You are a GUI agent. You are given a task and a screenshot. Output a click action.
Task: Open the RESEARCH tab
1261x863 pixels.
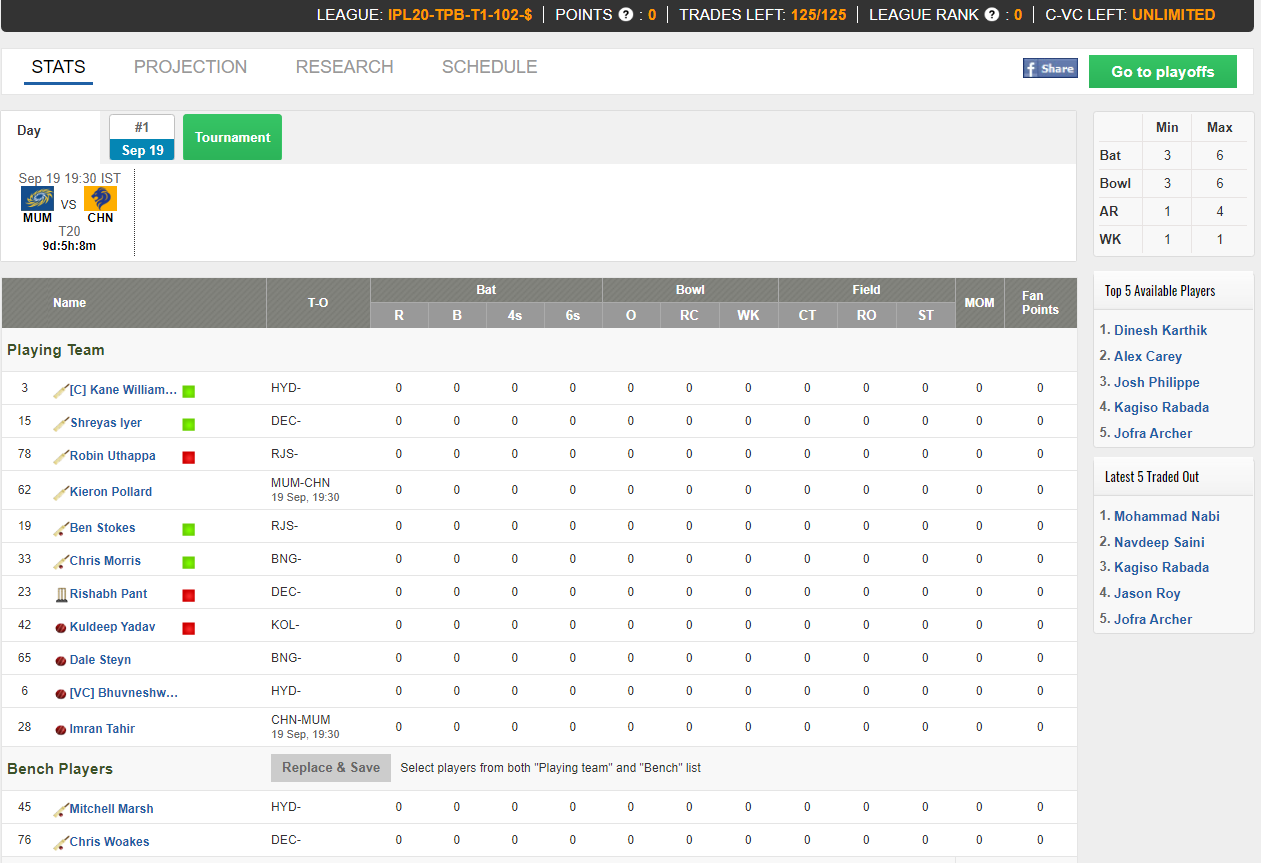point(345,67)
